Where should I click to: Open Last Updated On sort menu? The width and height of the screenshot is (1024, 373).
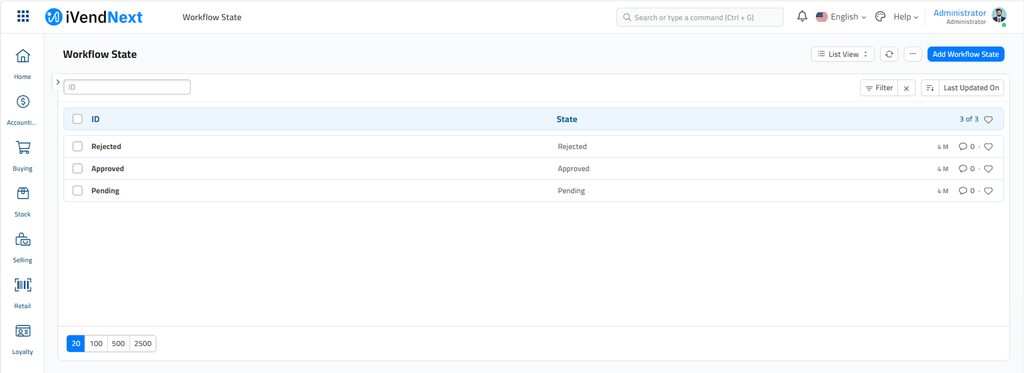coord(971,88)
